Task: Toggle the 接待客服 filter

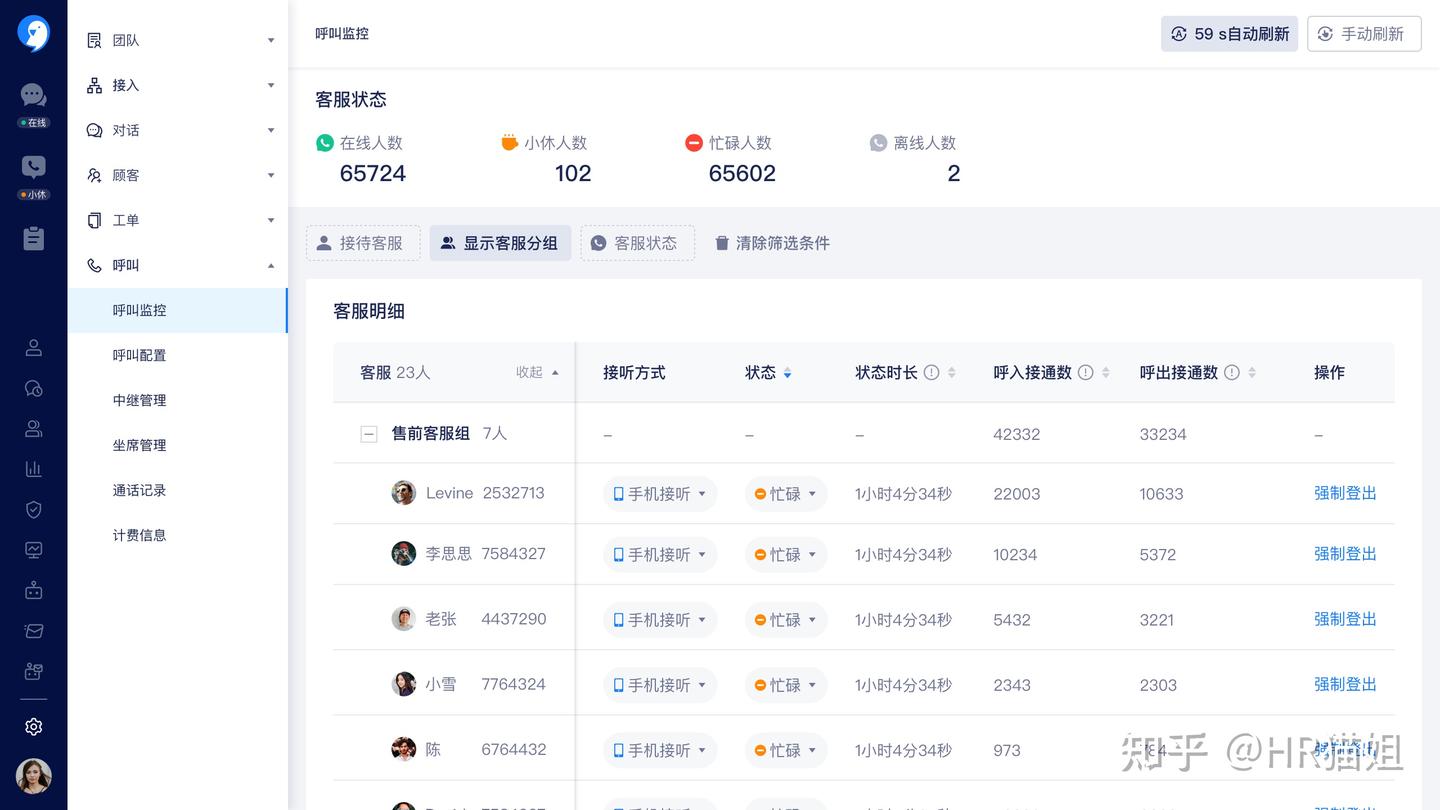Action: 363,242
